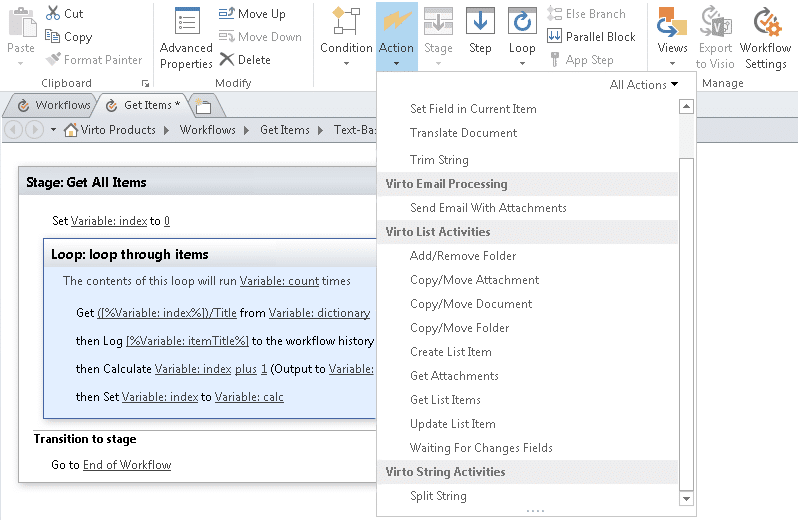
Task: Expand breadcrumb arrow after Workflows
Action: pyautogui.click(x=246, y=130)
